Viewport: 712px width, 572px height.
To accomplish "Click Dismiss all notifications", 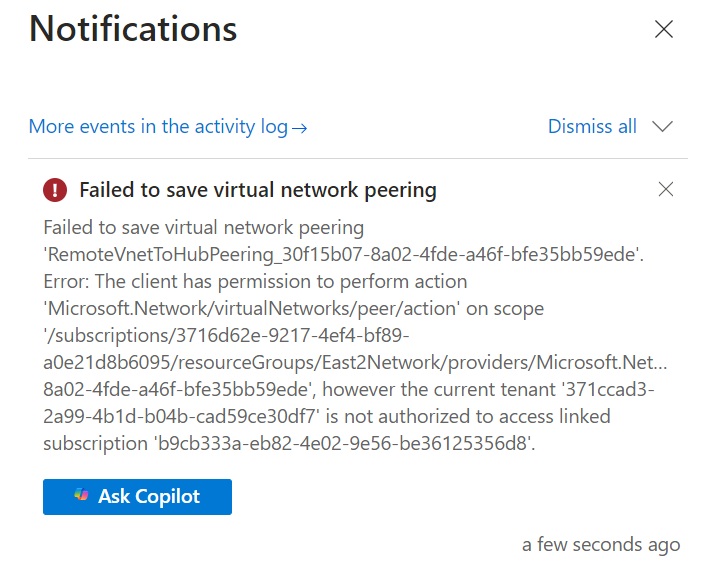I will (592, 127).
